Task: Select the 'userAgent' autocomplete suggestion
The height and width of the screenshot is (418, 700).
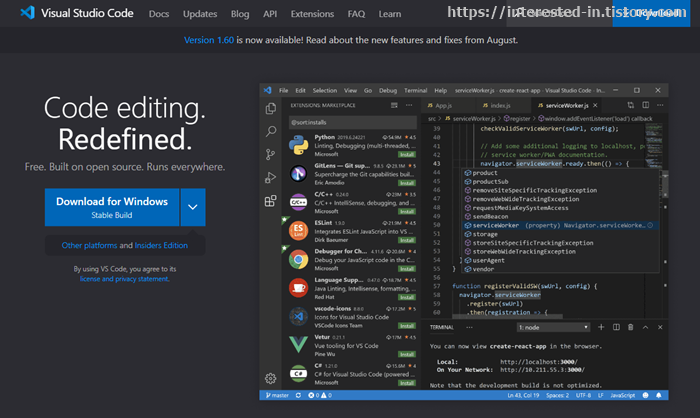Action: (560, 260)
